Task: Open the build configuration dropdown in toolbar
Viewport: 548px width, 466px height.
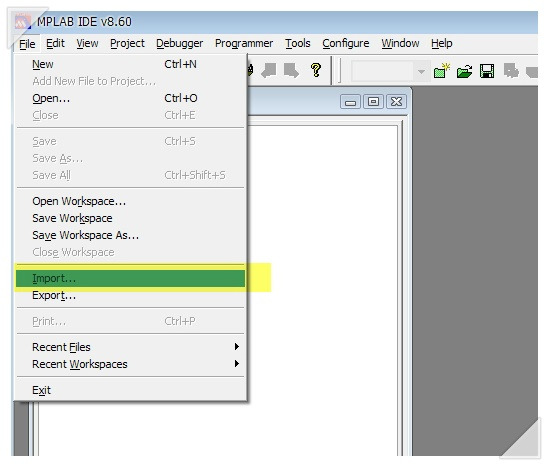Action: coord(421,72)
